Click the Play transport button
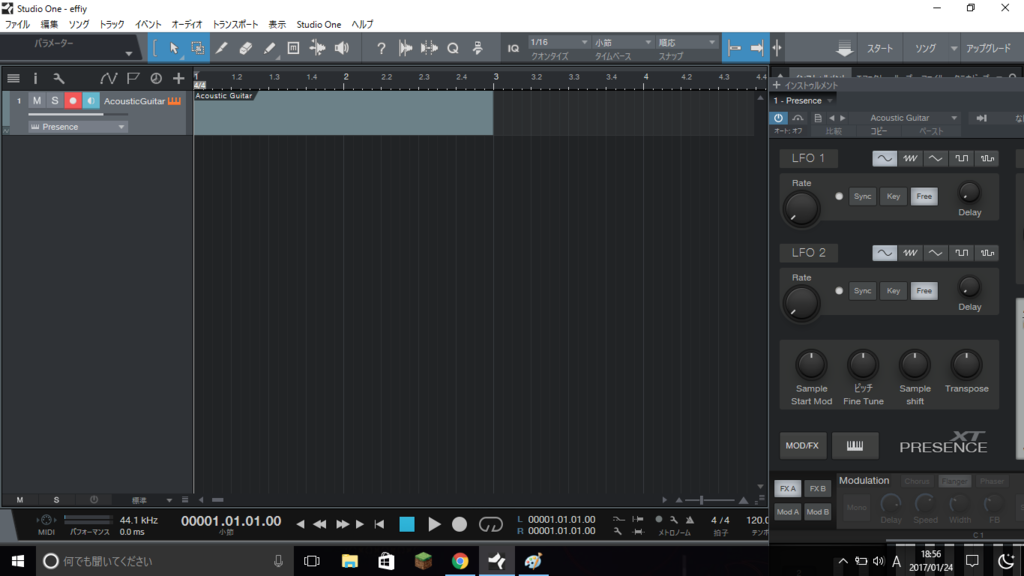The width and height of the screenshot is (1024, 576). (x=434, y=524)
